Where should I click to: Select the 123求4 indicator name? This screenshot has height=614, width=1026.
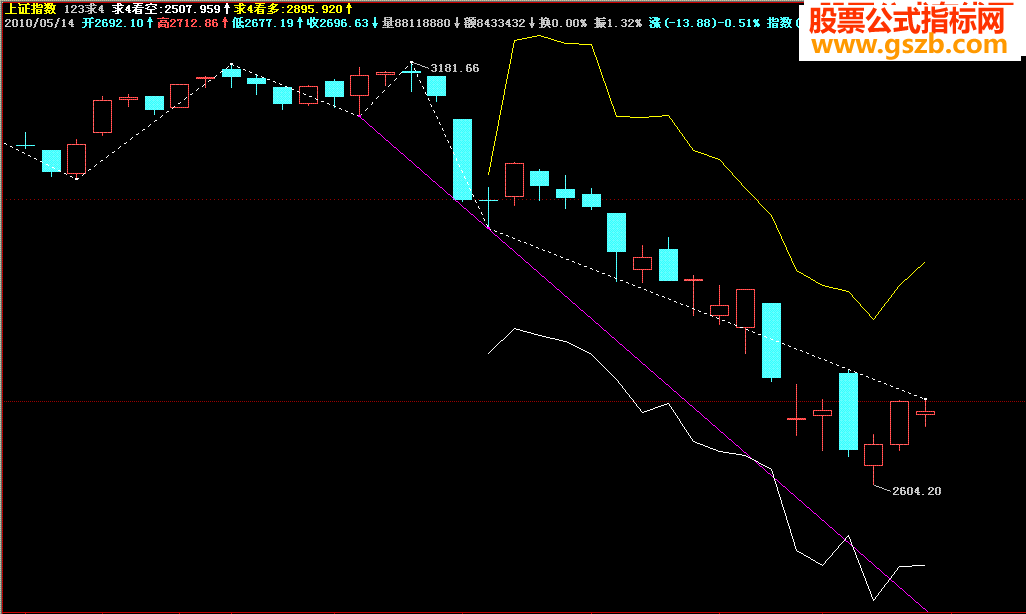tap(84, 9)
